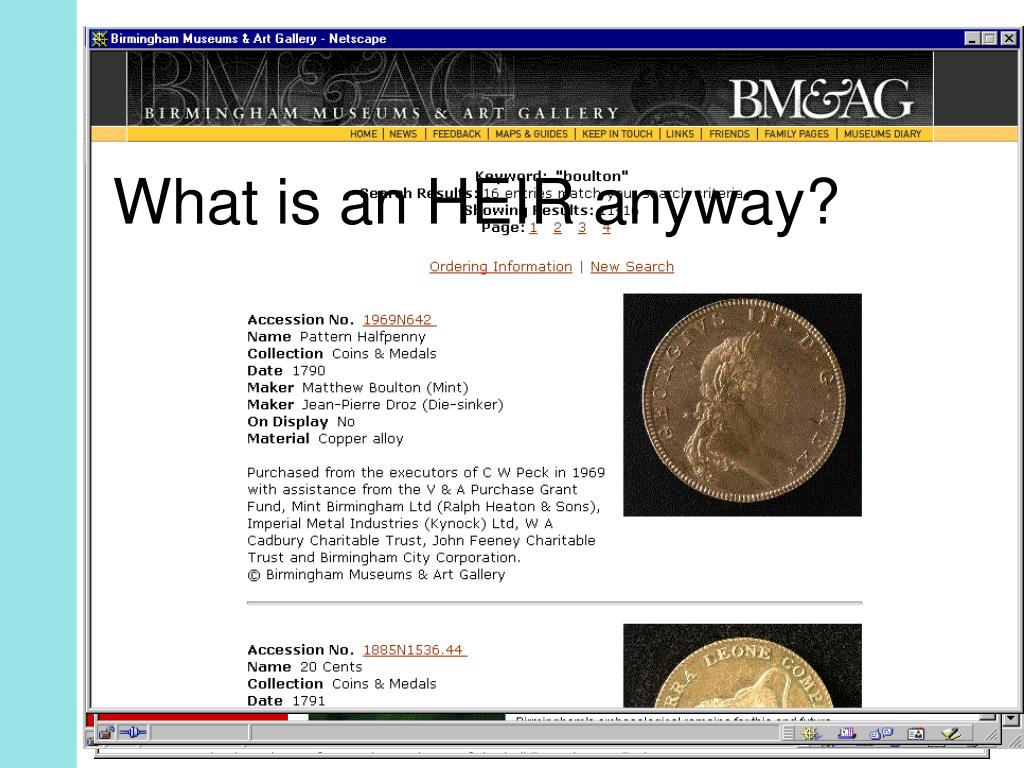This screenshot has height=768, width=1024.
Task: Go to results page 4
Action: click(x=606, y=228)
